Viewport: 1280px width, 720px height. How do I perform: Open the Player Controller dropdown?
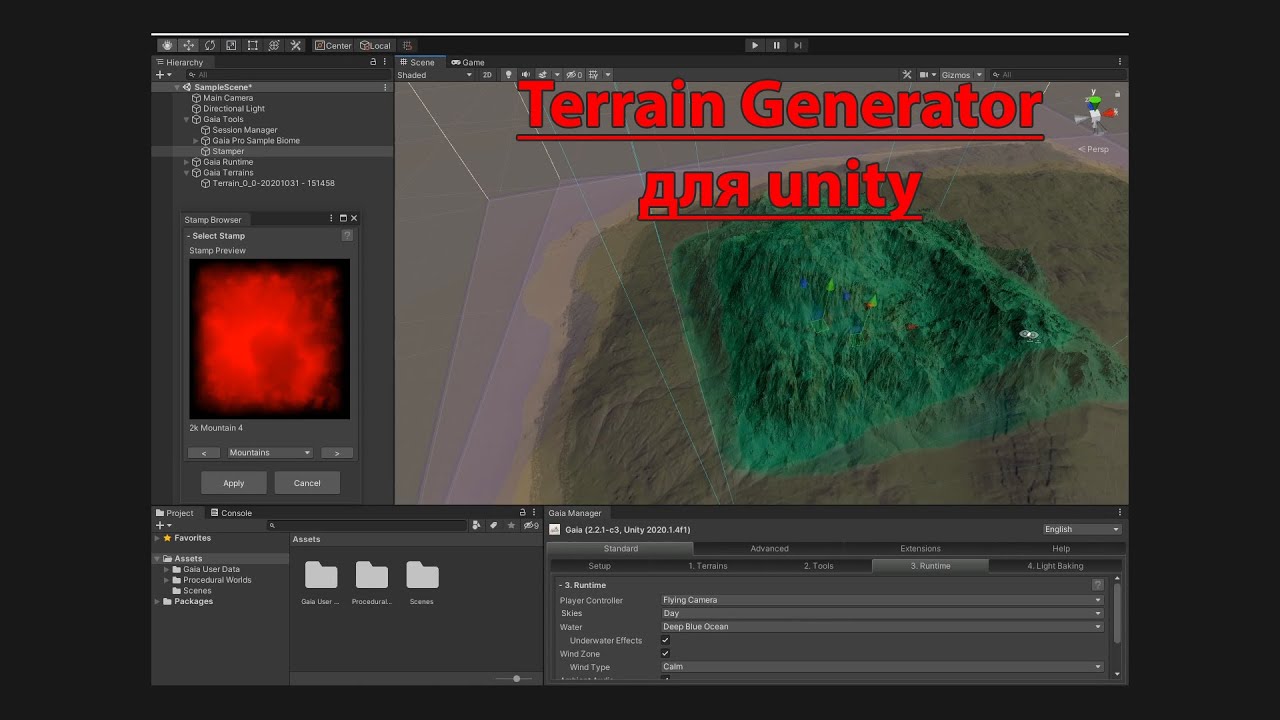(882, 600)
